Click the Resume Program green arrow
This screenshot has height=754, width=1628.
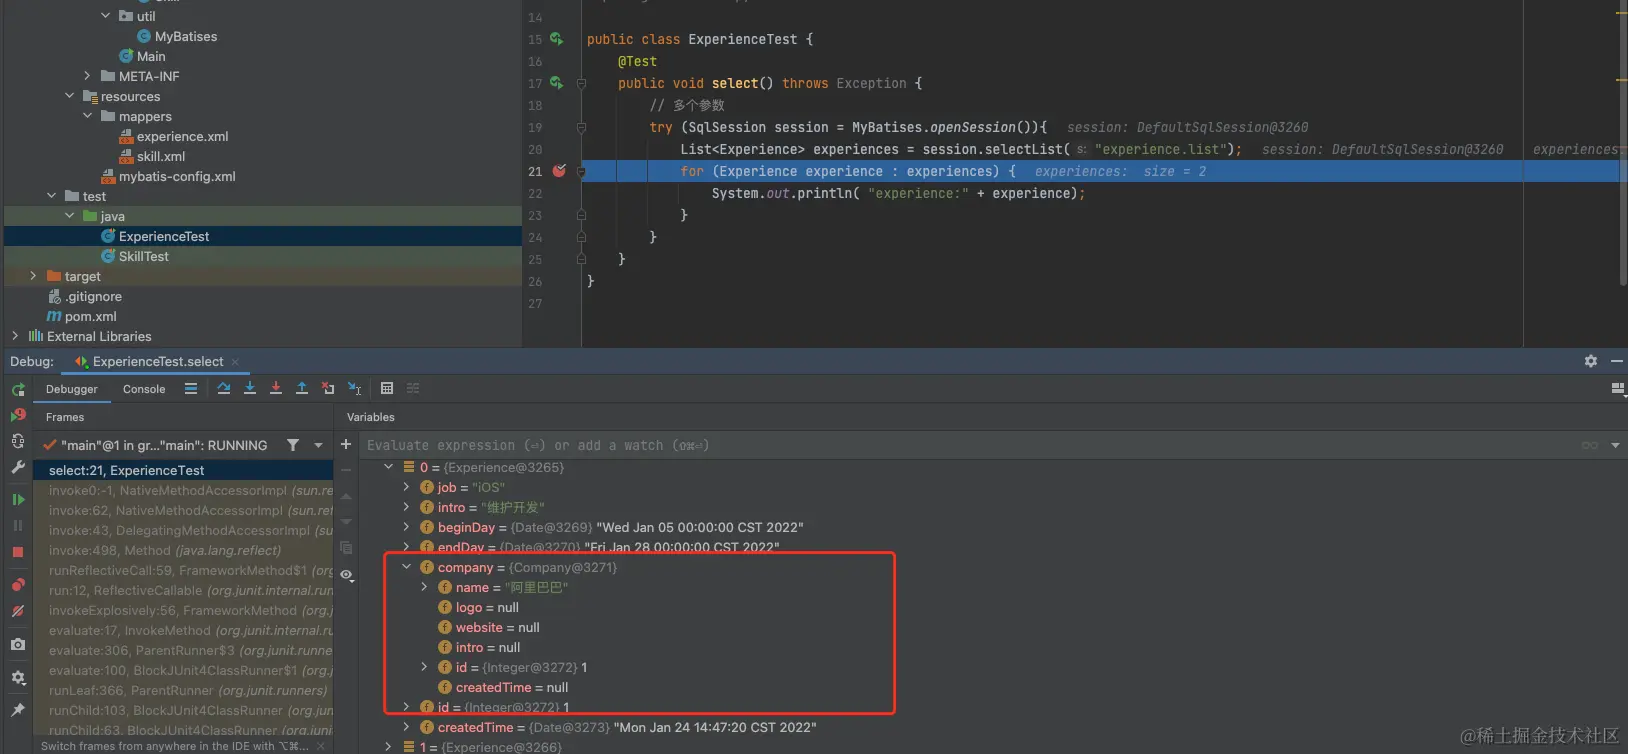pyautogui.click(x=18, y=499)
